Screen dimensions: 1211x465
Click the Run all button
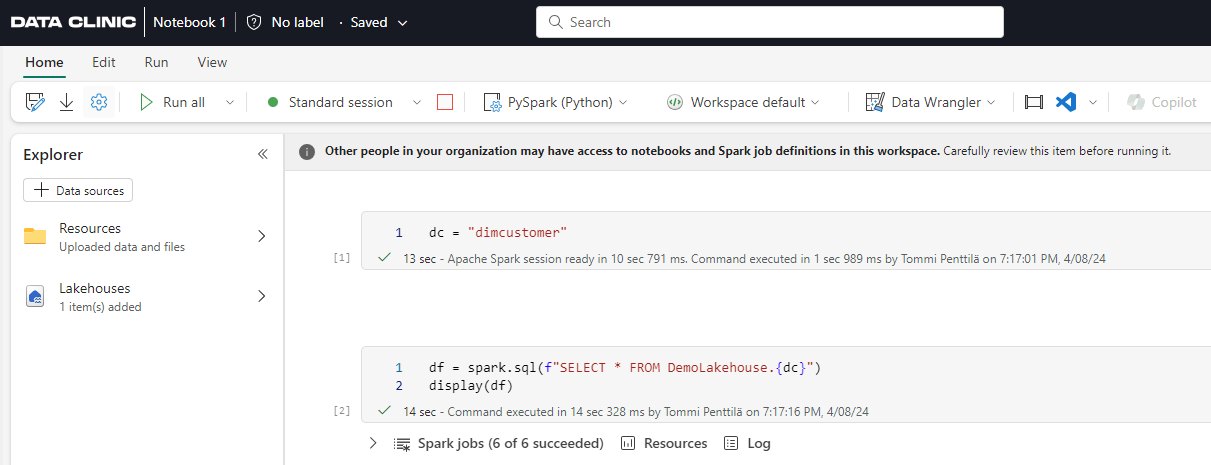(x=172, y=102)
